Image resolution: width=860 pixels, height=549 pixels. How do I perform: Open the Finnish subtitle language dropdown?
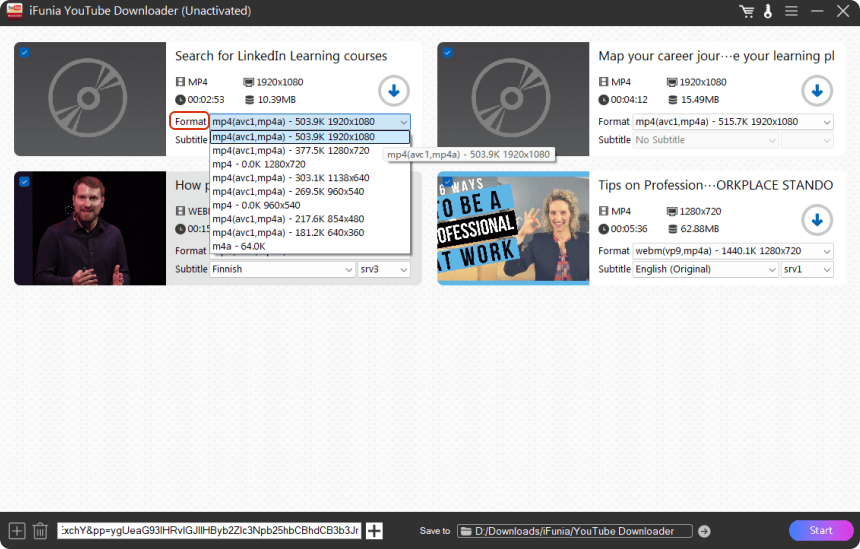282,270
